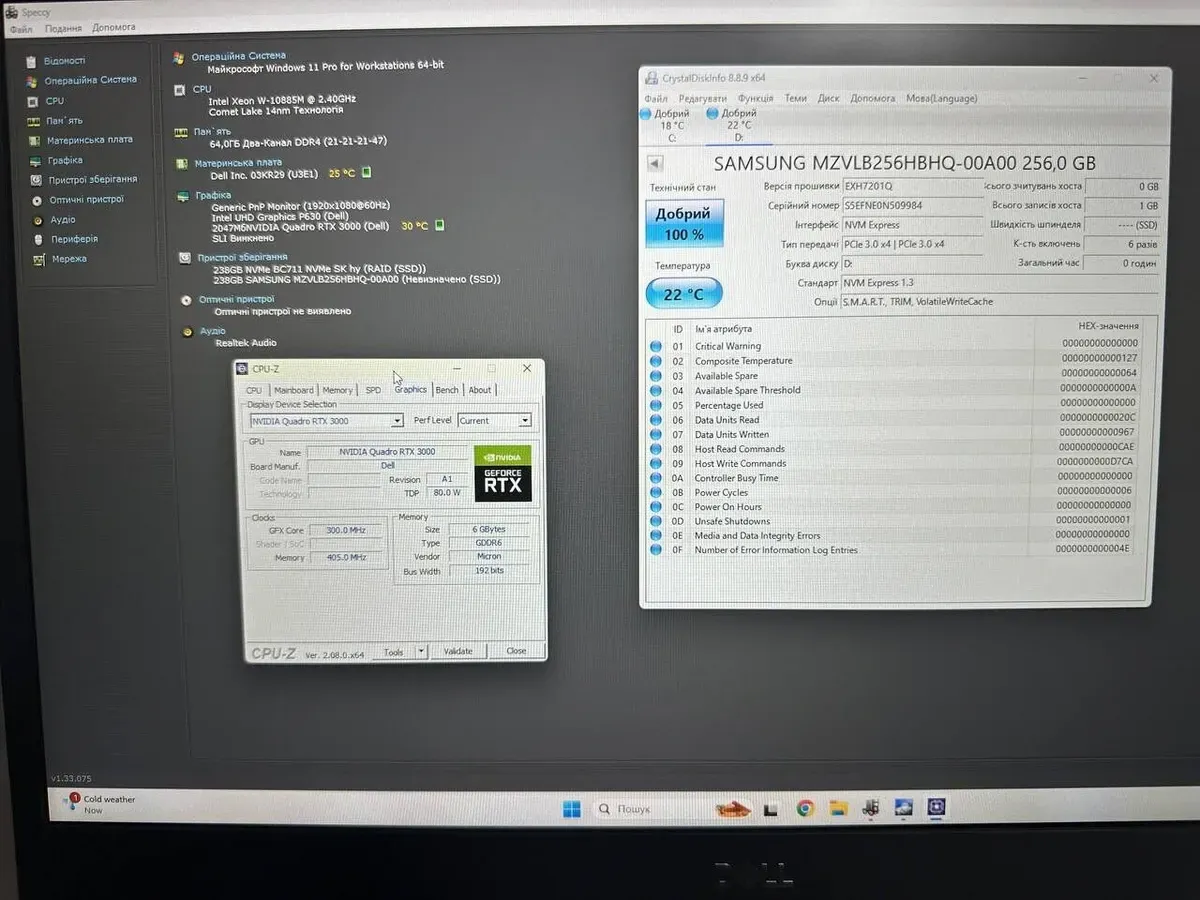Click the Добрий 100% health status box

pyautogui.click(x=683, y=224)
